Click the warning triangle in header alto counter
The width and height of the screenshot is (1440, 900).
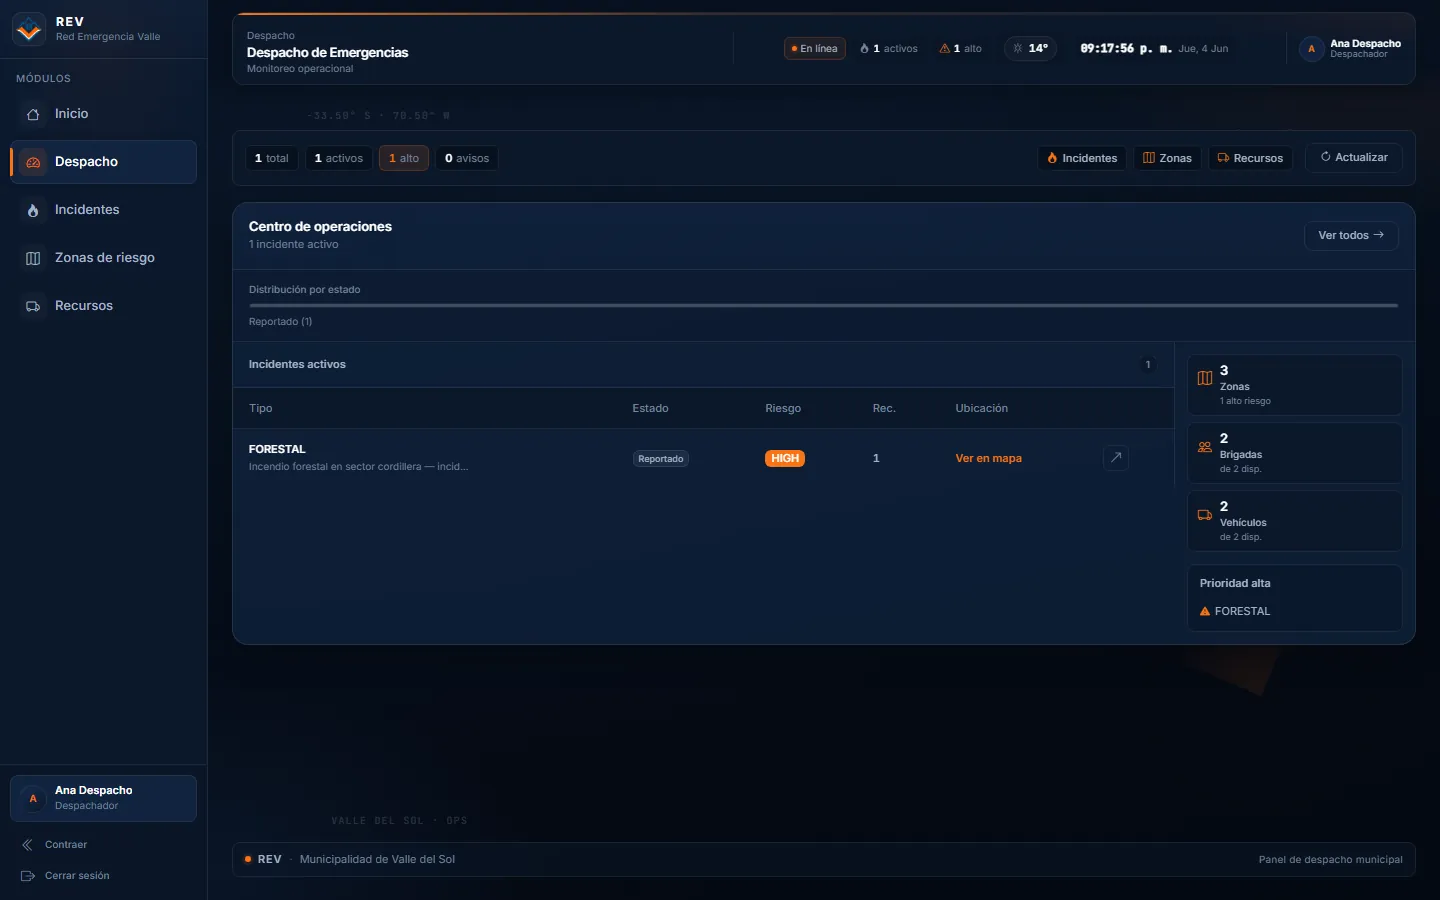pyautogui.click(x=944, y=48)
